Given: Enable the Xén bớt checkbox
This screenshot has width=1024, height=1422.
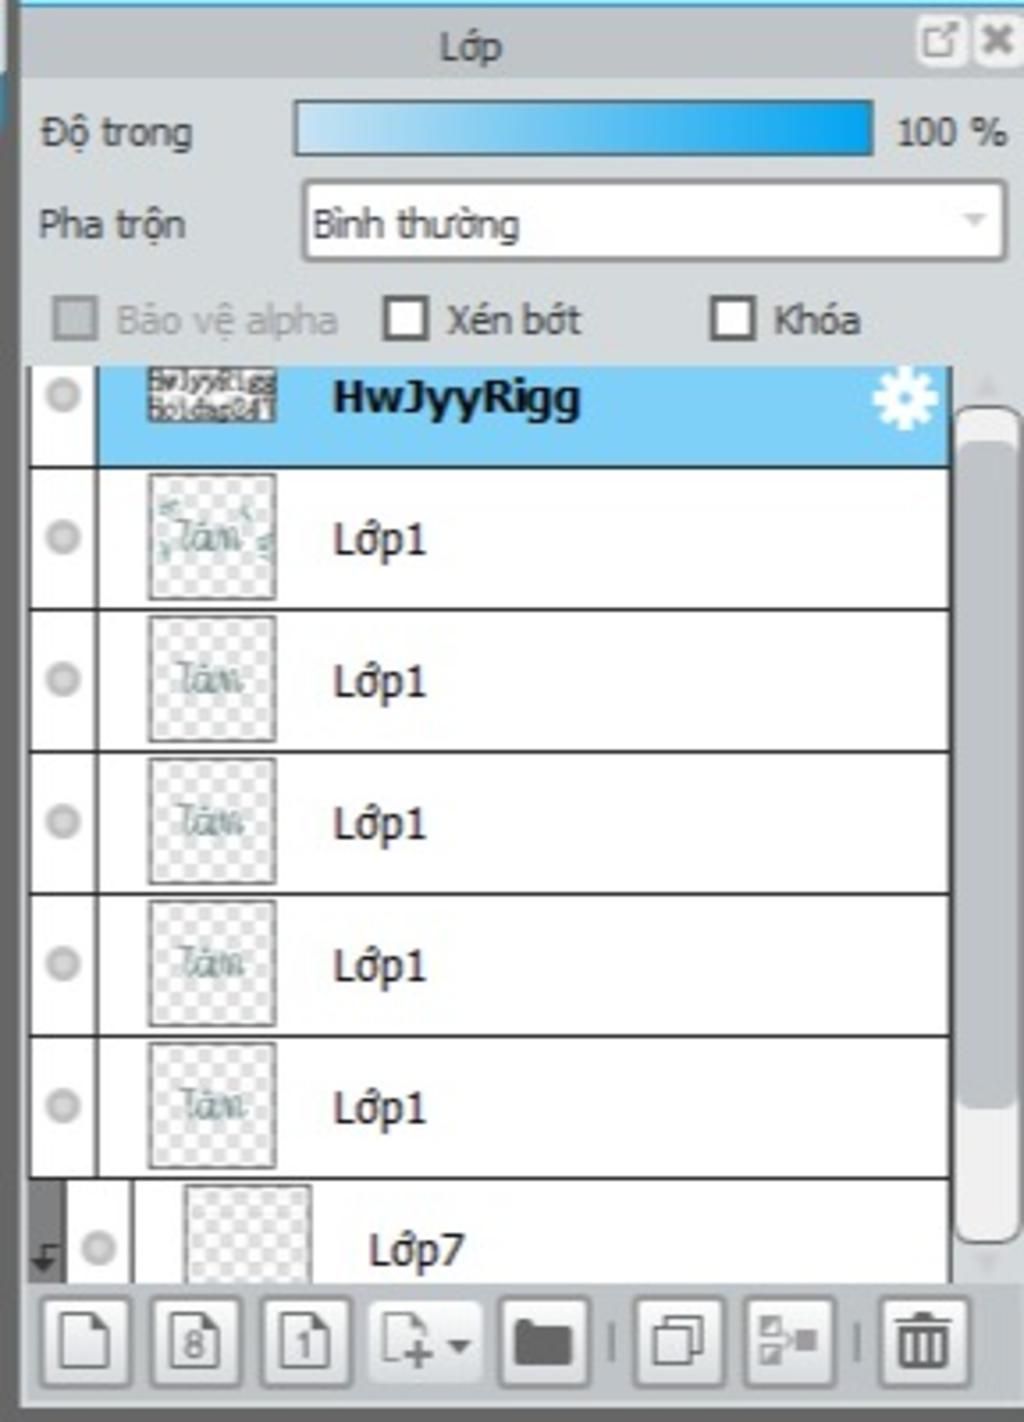Looking at the screenshot, I should click(x=406, y=319).
